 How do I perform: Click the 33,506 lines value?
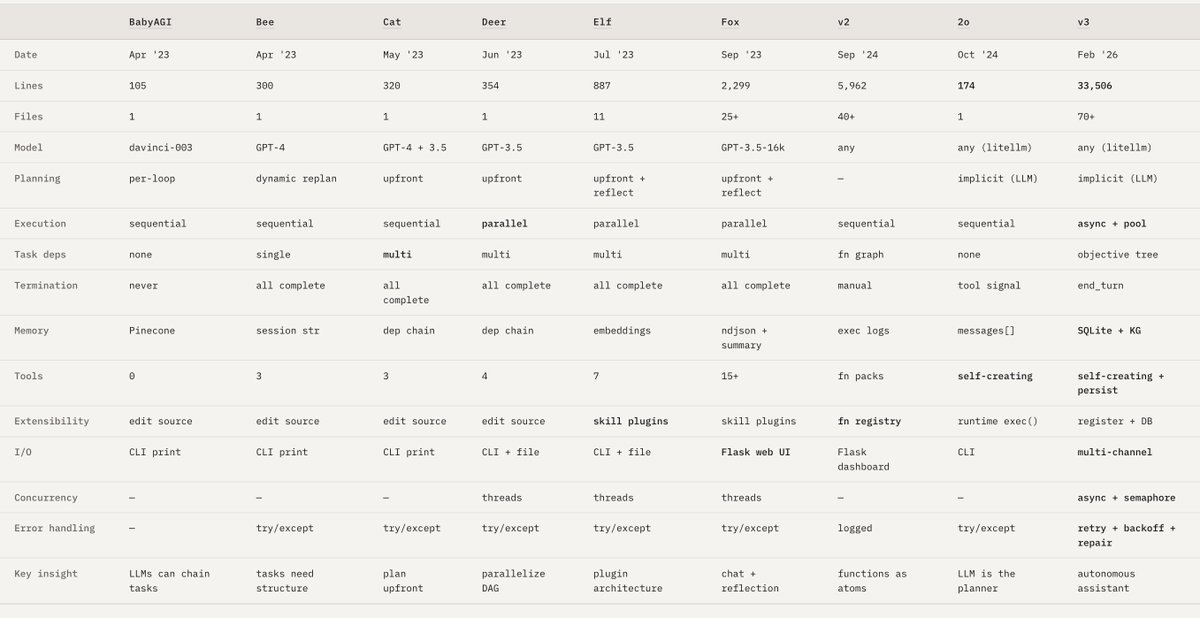pos(1095,86)
